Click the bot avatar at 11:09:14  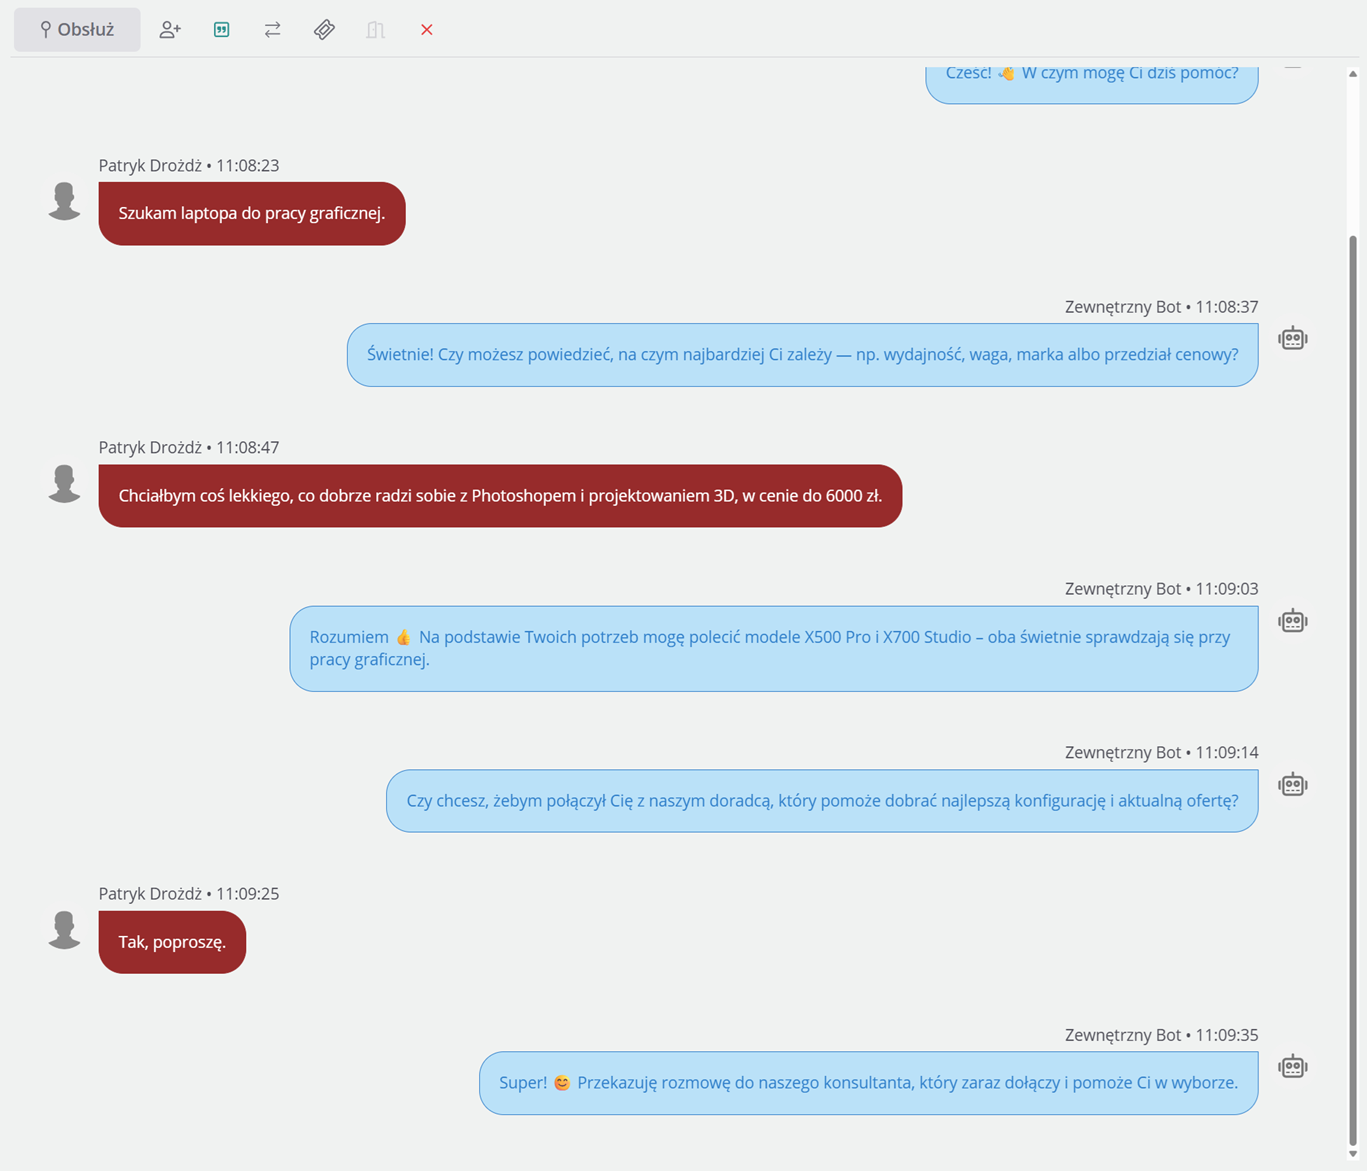pyautogui.click(x=1293, y=784)
